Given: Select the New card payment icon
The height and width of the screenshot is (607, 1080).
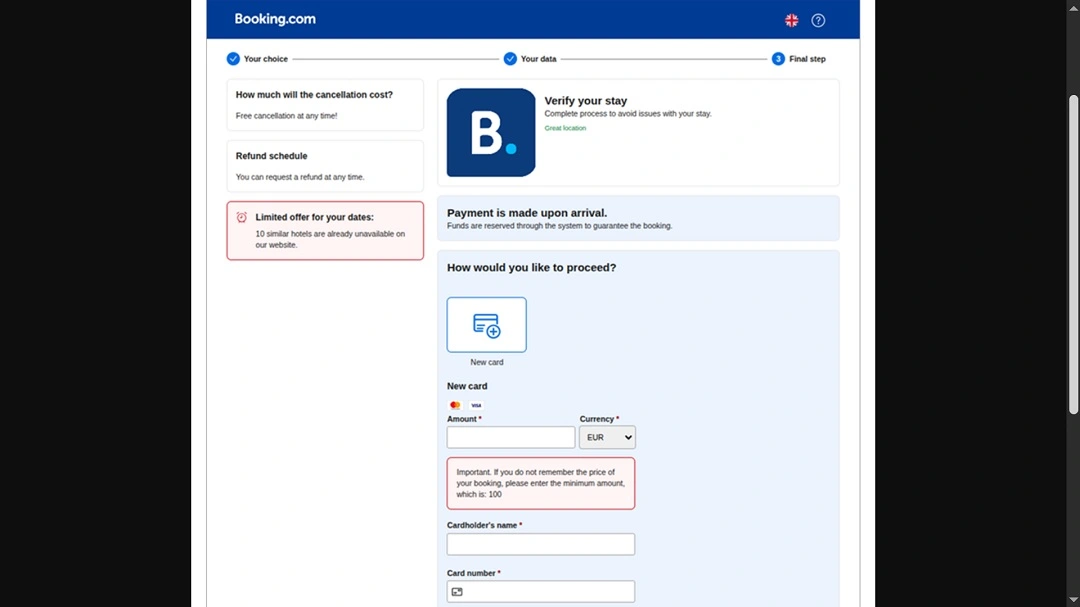Looking at the screenshot, I should click(486, 324).
